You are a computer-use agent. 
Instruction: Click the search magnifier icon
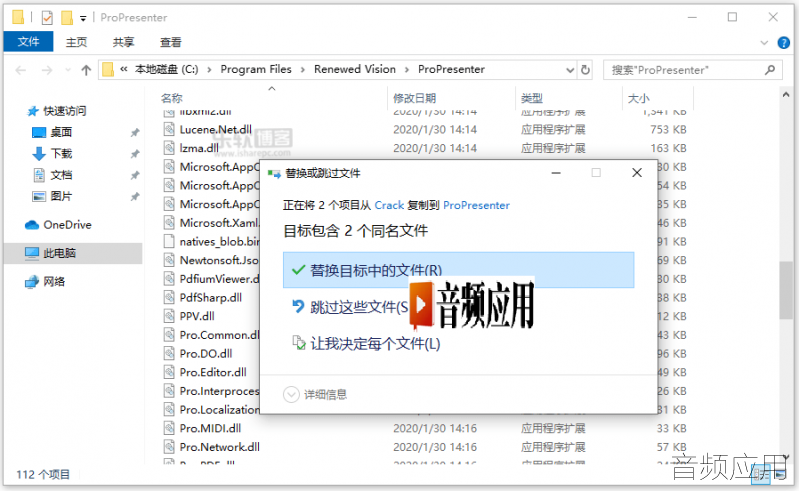click(x=770, y=70)
